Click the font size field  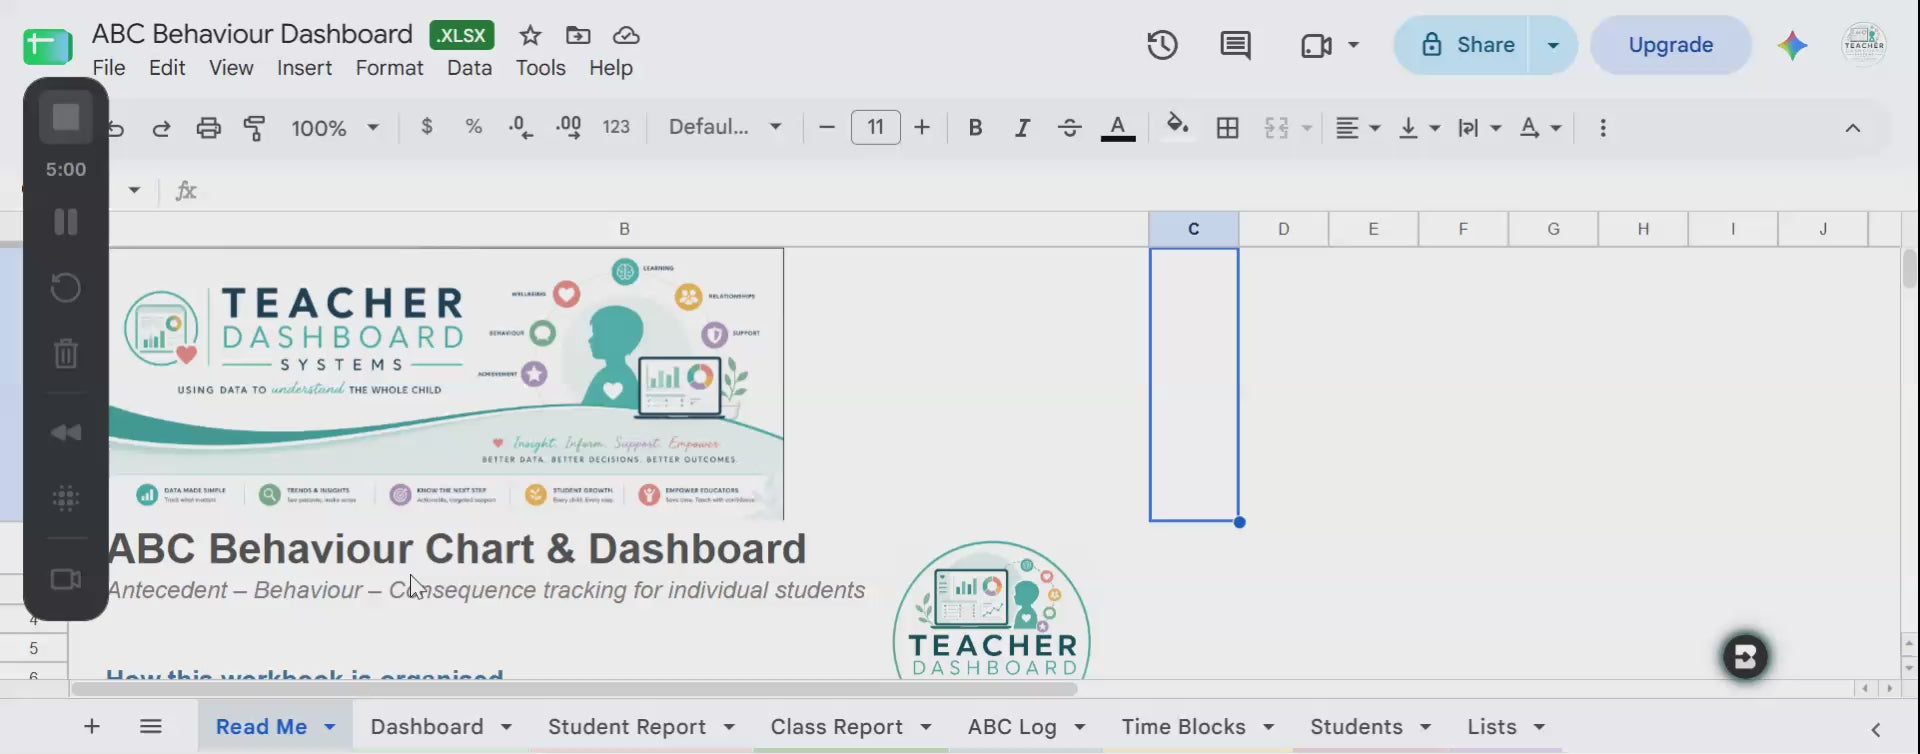pos(875,128)
